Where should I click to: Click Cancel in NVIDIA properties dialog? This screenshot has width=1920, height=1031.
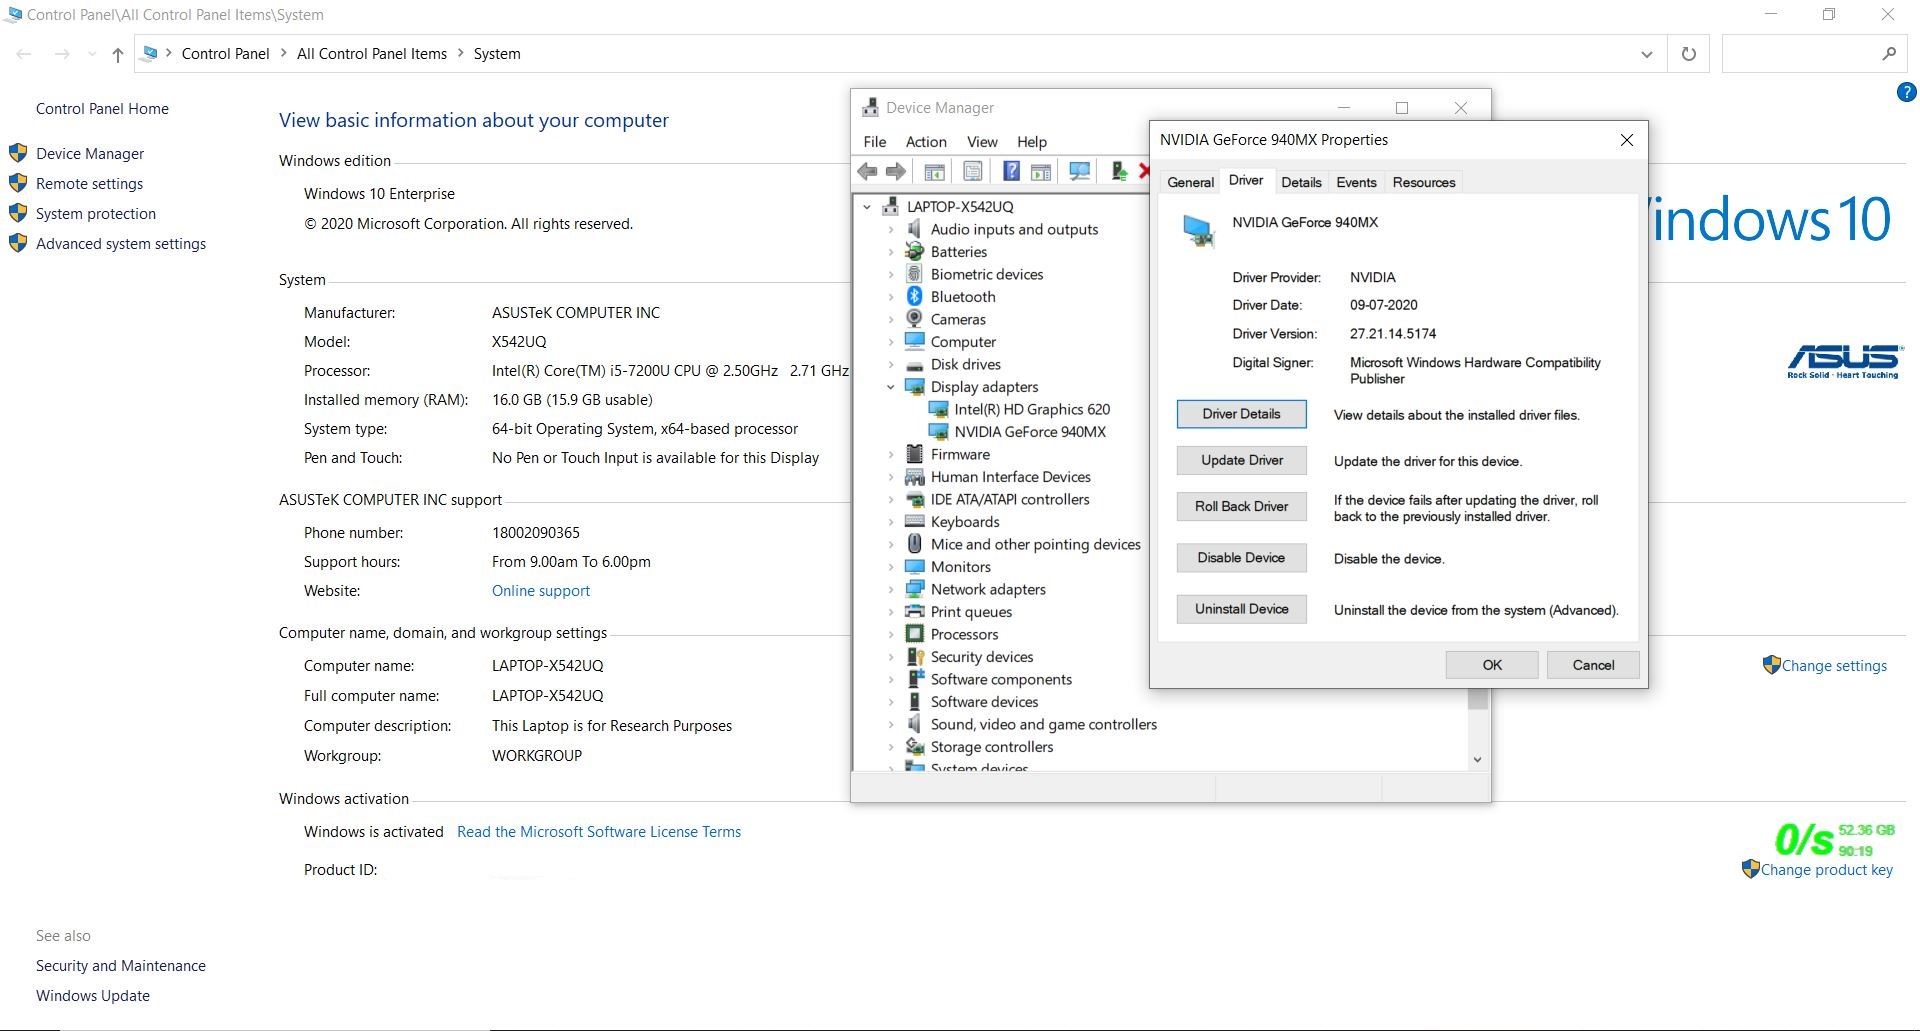point(1593,665)
